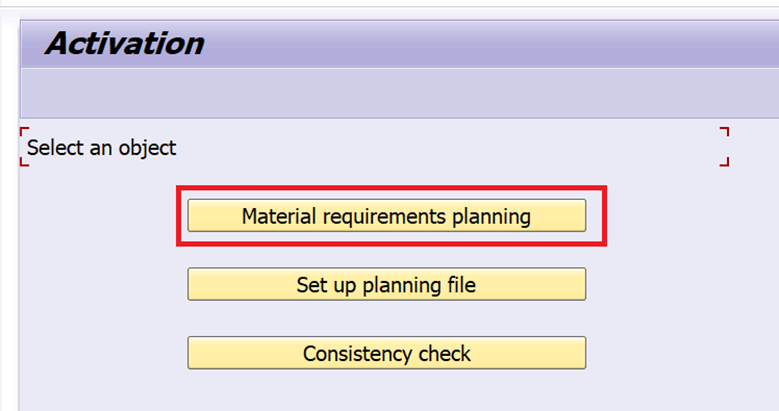
Task: Click the bottom-left red frame corner bracket
Action: tap(24, 162)
